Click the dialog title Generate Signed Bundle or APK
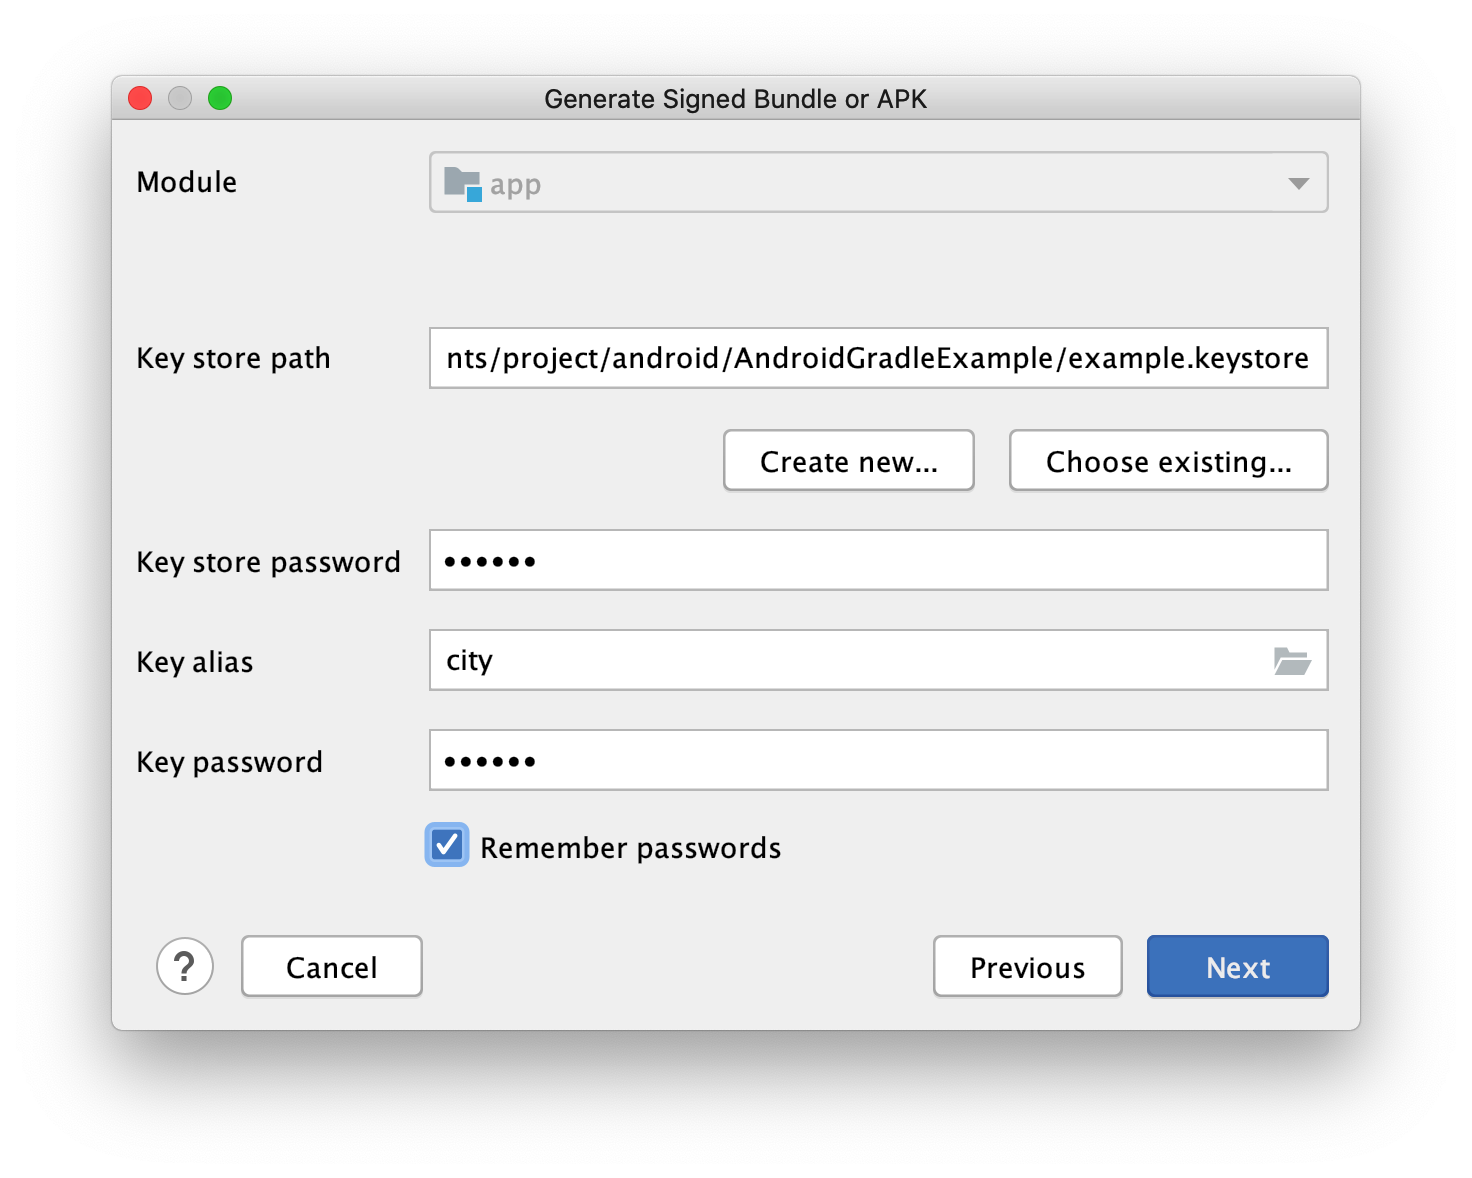The image size is (1472, 1178). [735, 99]
